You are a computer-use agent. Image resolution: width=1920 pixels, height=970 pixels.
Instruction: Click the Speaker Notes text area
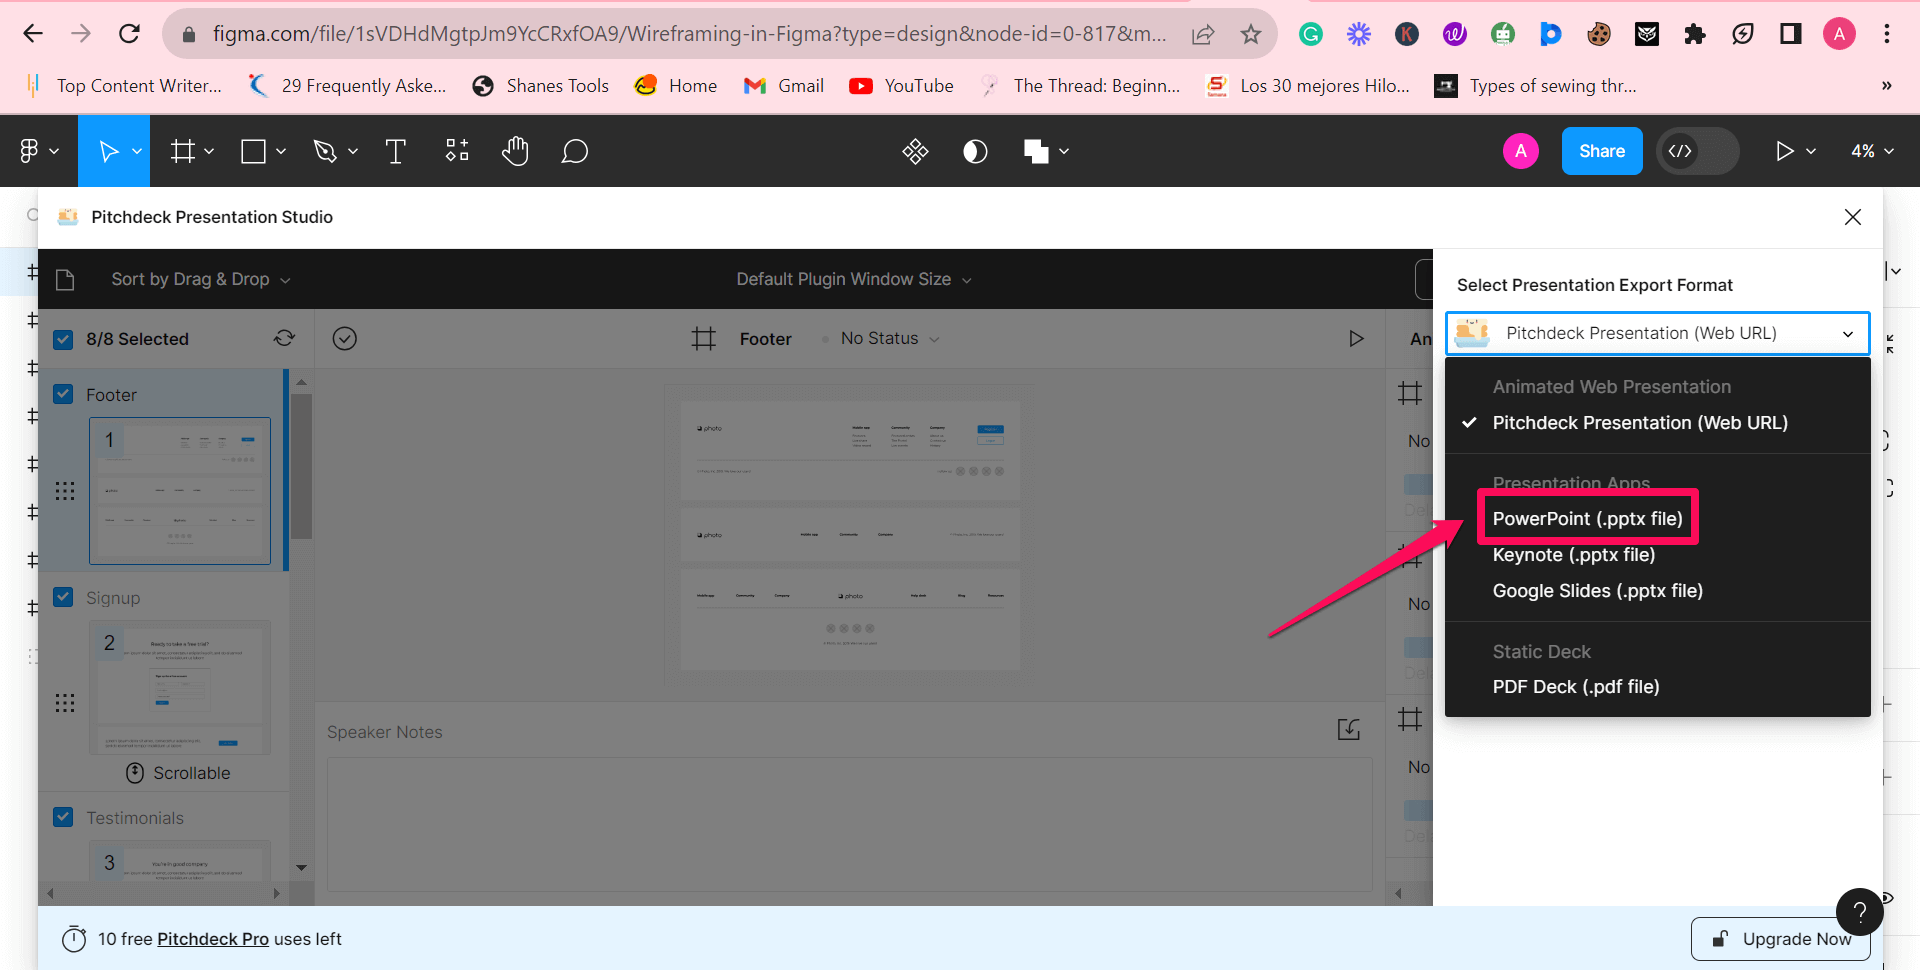click(849, 823)
